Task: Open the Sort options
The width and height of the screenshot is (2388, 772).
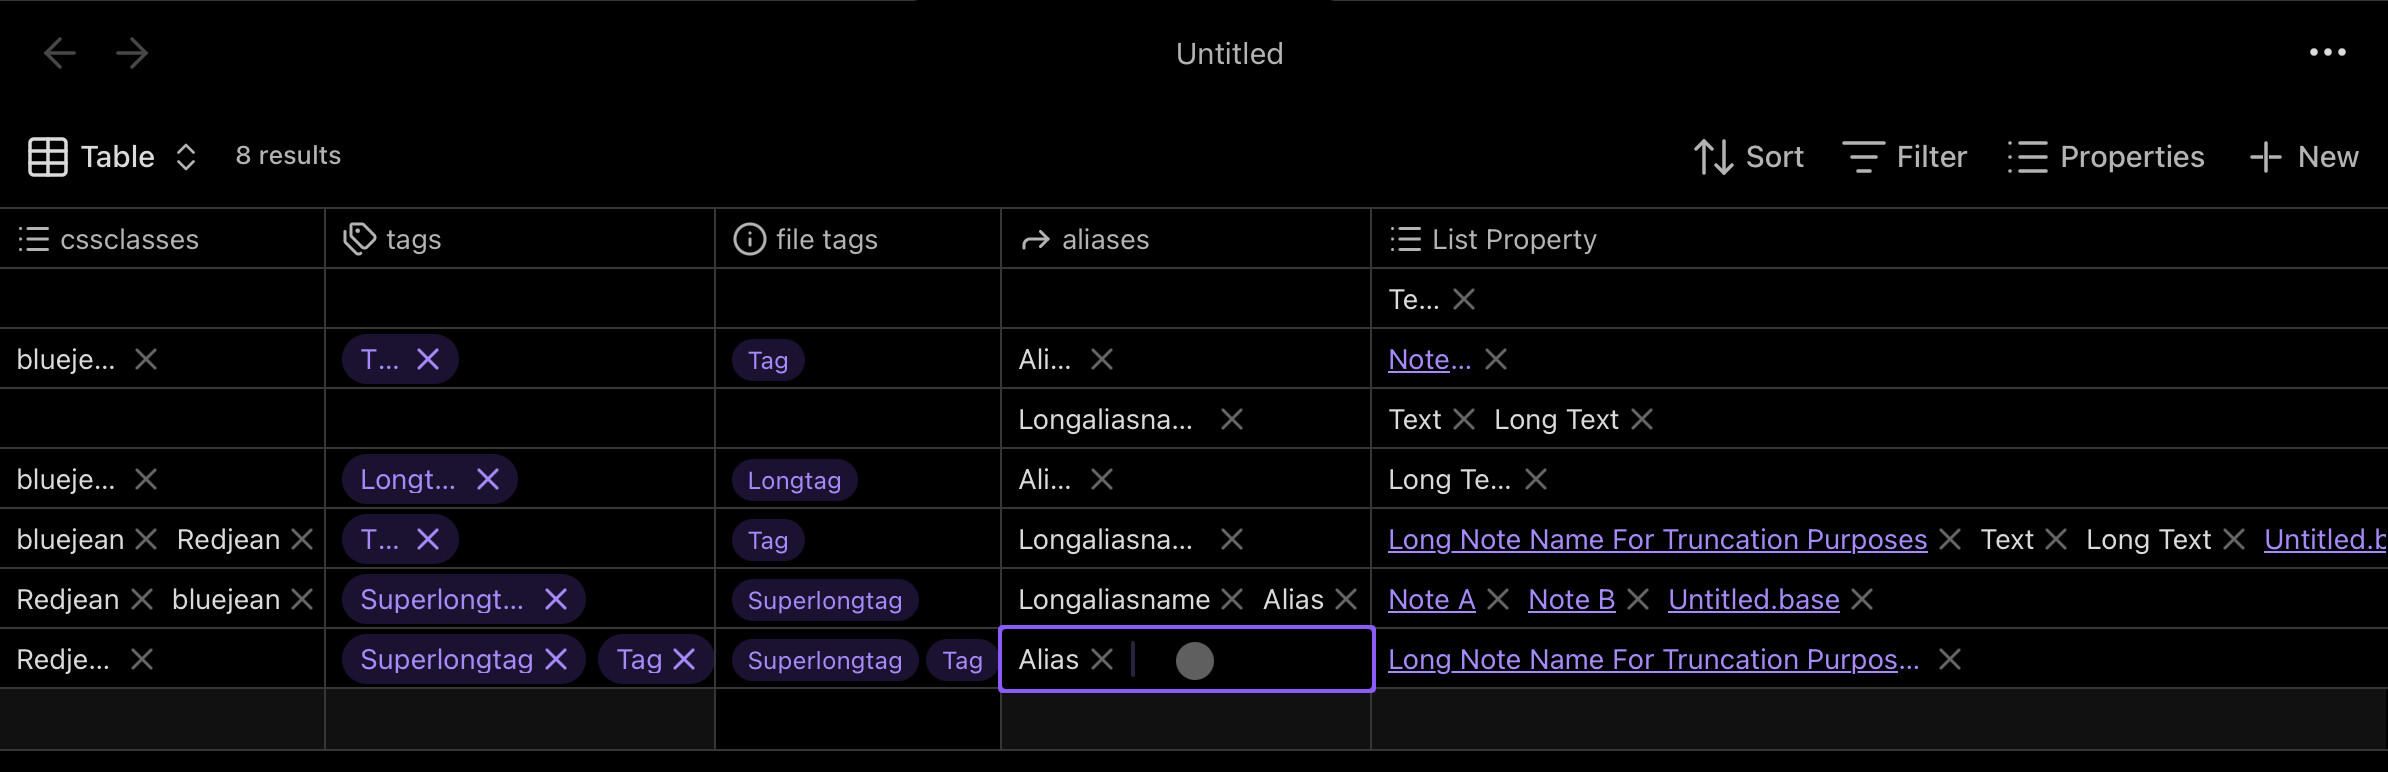Action: pos(1749,157)
